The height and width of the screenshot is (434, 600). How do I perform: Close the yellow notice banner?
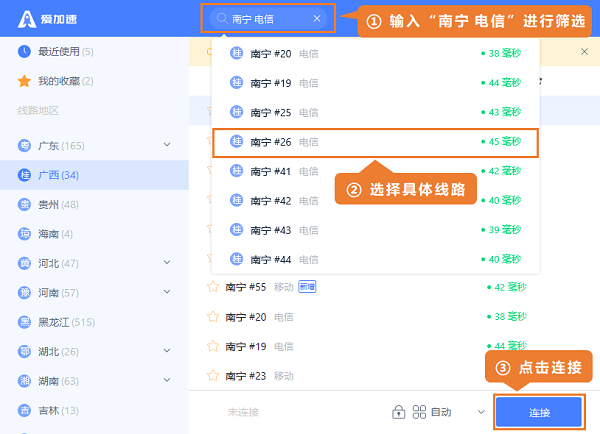pos(584,51)
